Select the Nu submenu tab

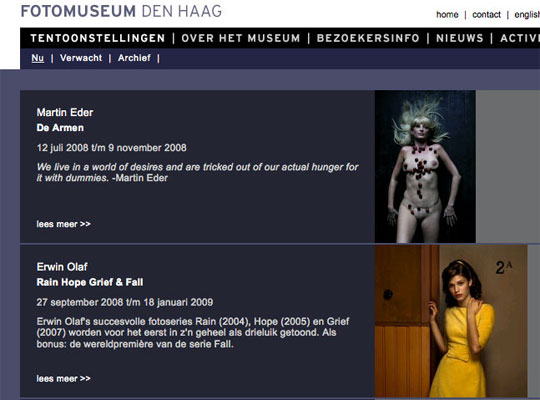(x=38, y=58)
